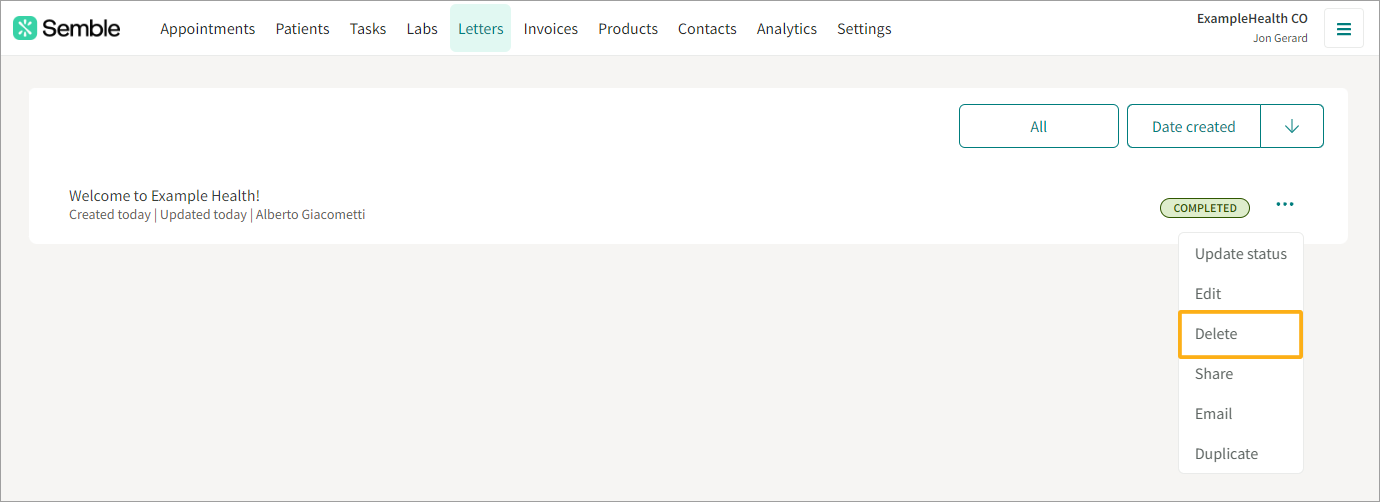Image resolution: width=1380 pixels, height=502 pixels.
Task: Open the Labs tab
Action: click(x=422, y=28)
